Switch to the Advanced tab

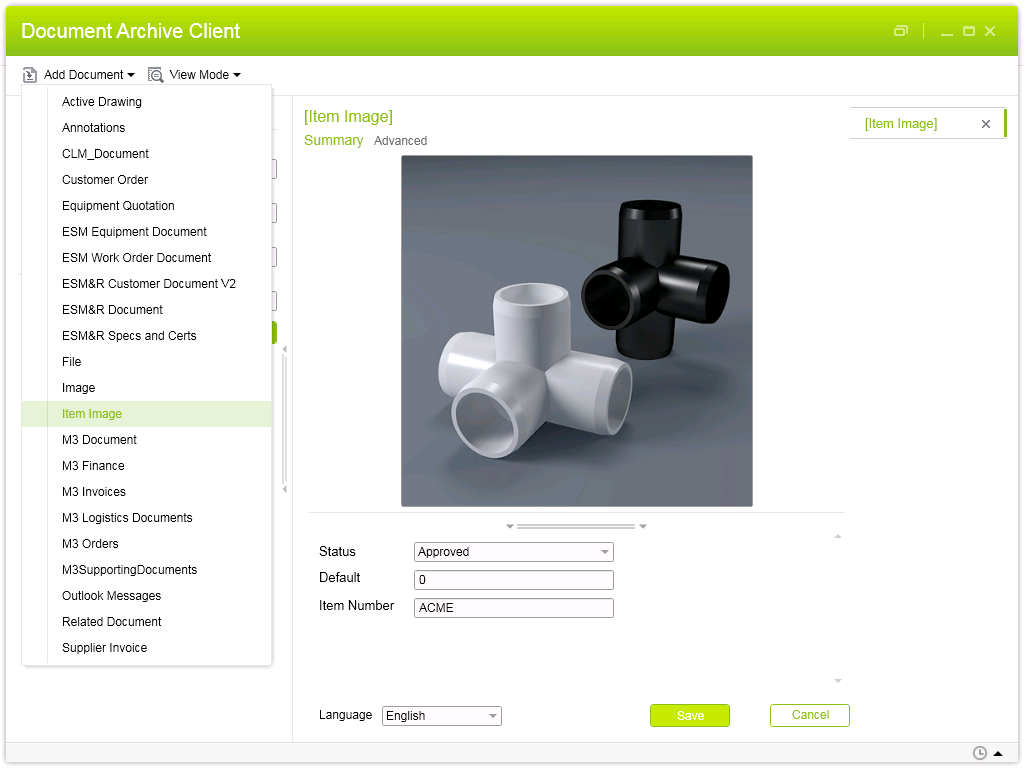(x=400, y=141)
